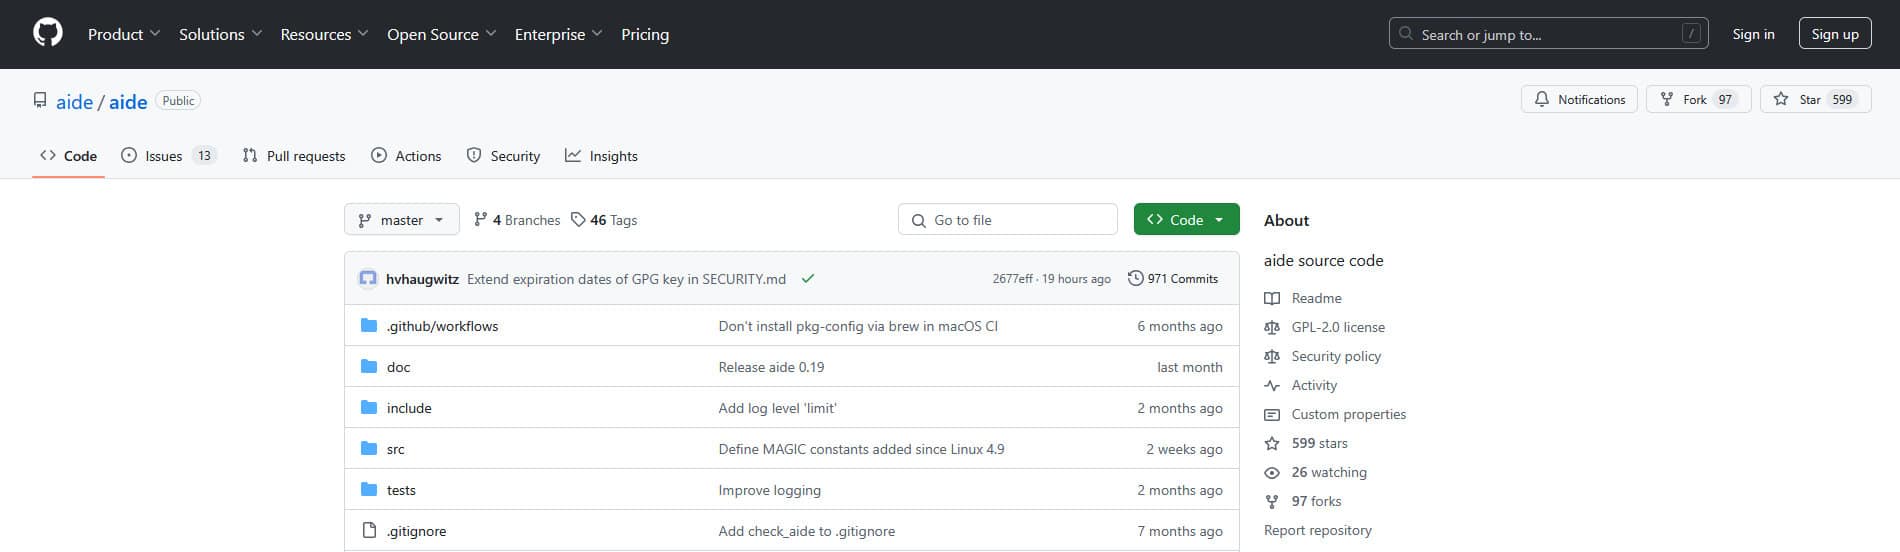Click the hvhaugwitz avatar in commit row

click(x=368, y=279)
